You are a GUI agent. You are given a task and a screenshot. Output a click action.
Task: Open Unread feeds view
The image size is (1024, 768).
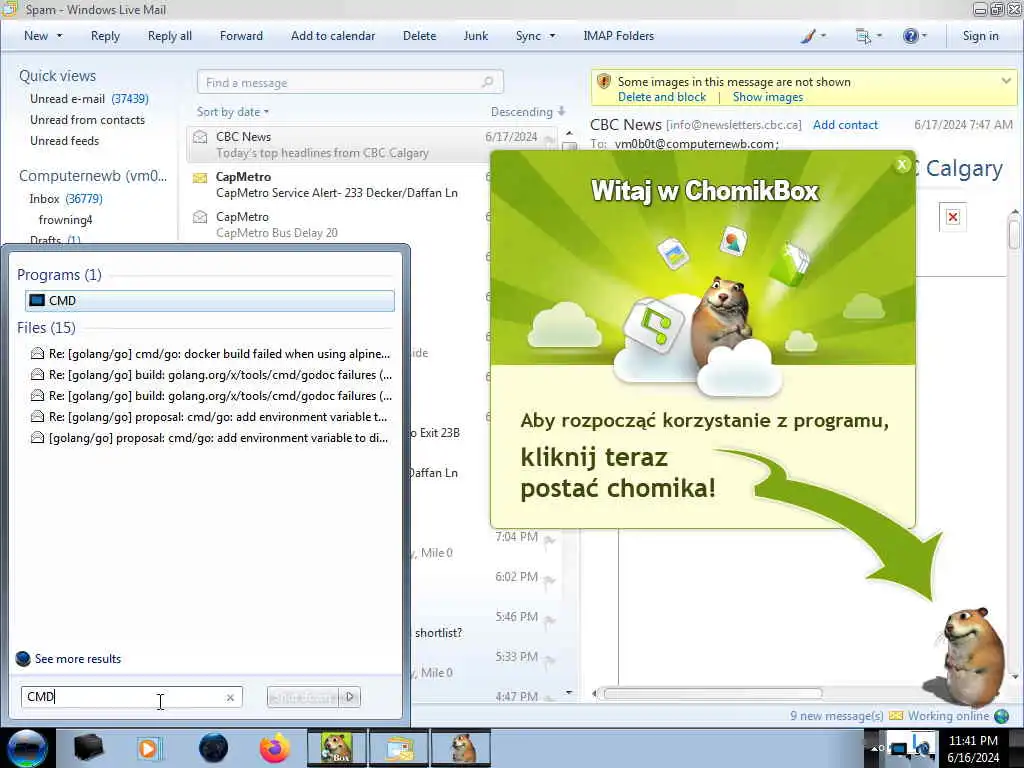click(x=65, y=140)
